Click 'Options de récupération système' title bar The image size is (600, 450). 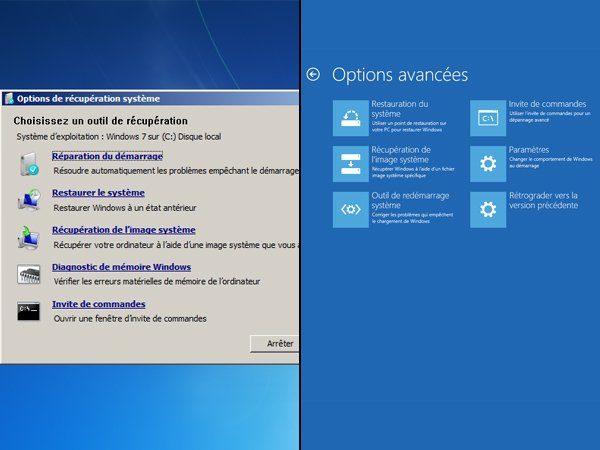150,99
